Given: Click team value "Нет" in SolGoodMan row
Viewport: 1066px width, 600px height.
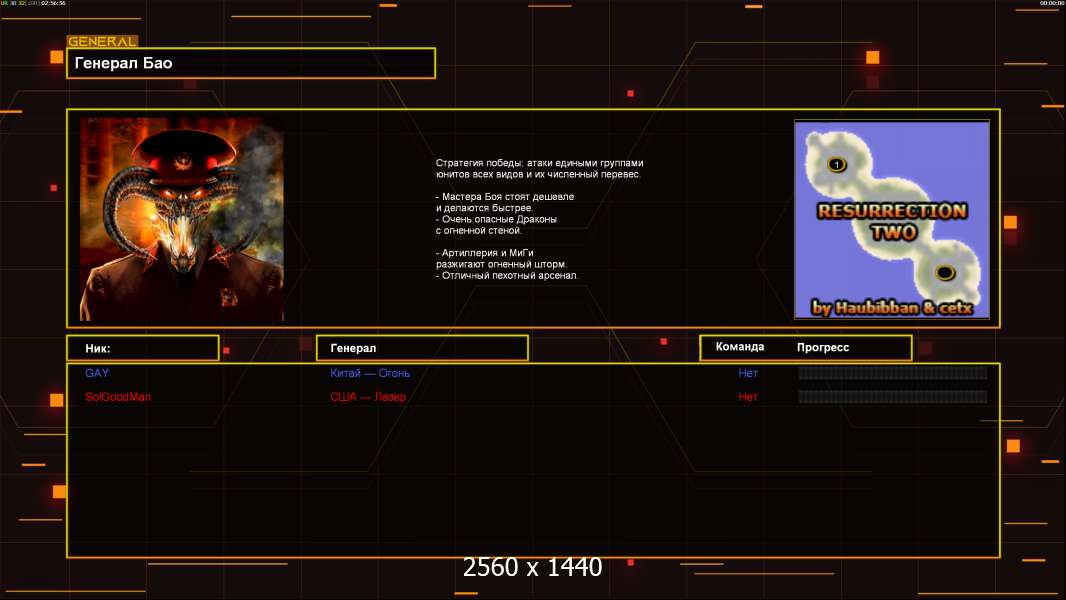Looking at the screenshot, I should point(748,397).
